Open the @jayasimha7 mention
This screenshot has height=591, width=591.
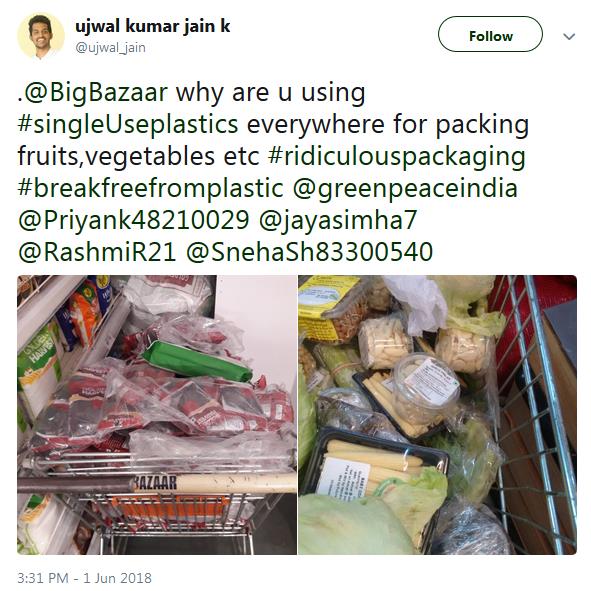click(x=338, y=221)
